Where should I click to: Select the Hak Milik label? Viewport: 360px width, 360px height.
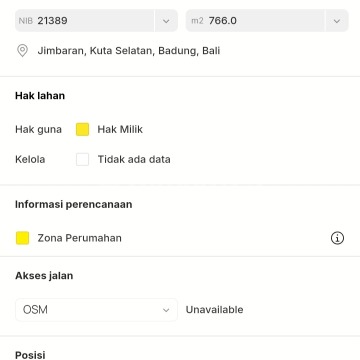120,129
